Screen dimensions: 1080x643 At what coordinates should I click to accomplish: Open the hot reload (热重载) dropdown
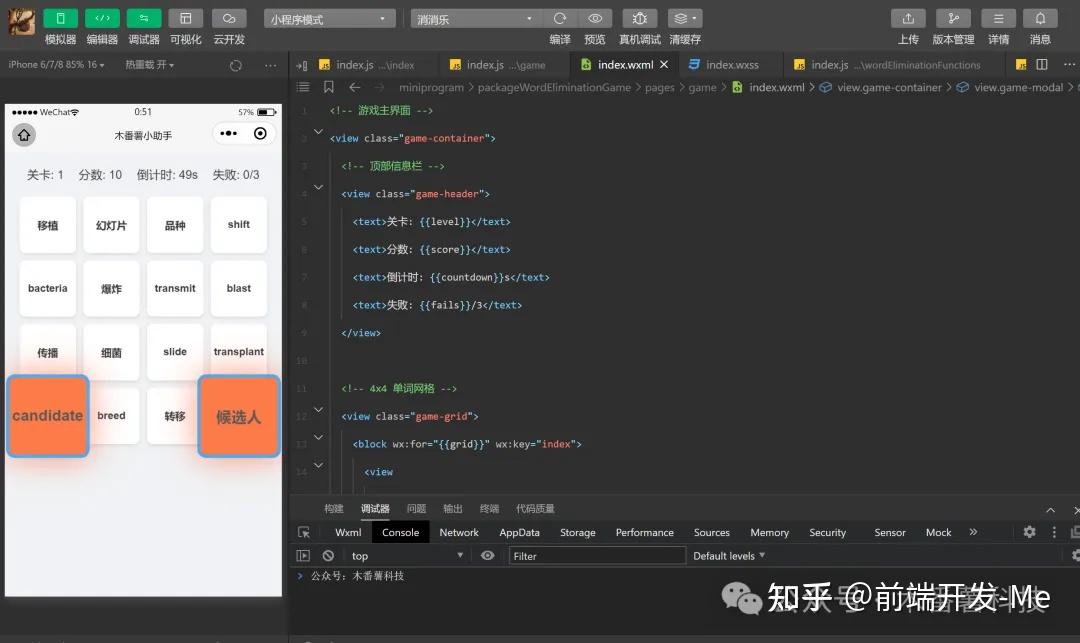click(149, 65)
